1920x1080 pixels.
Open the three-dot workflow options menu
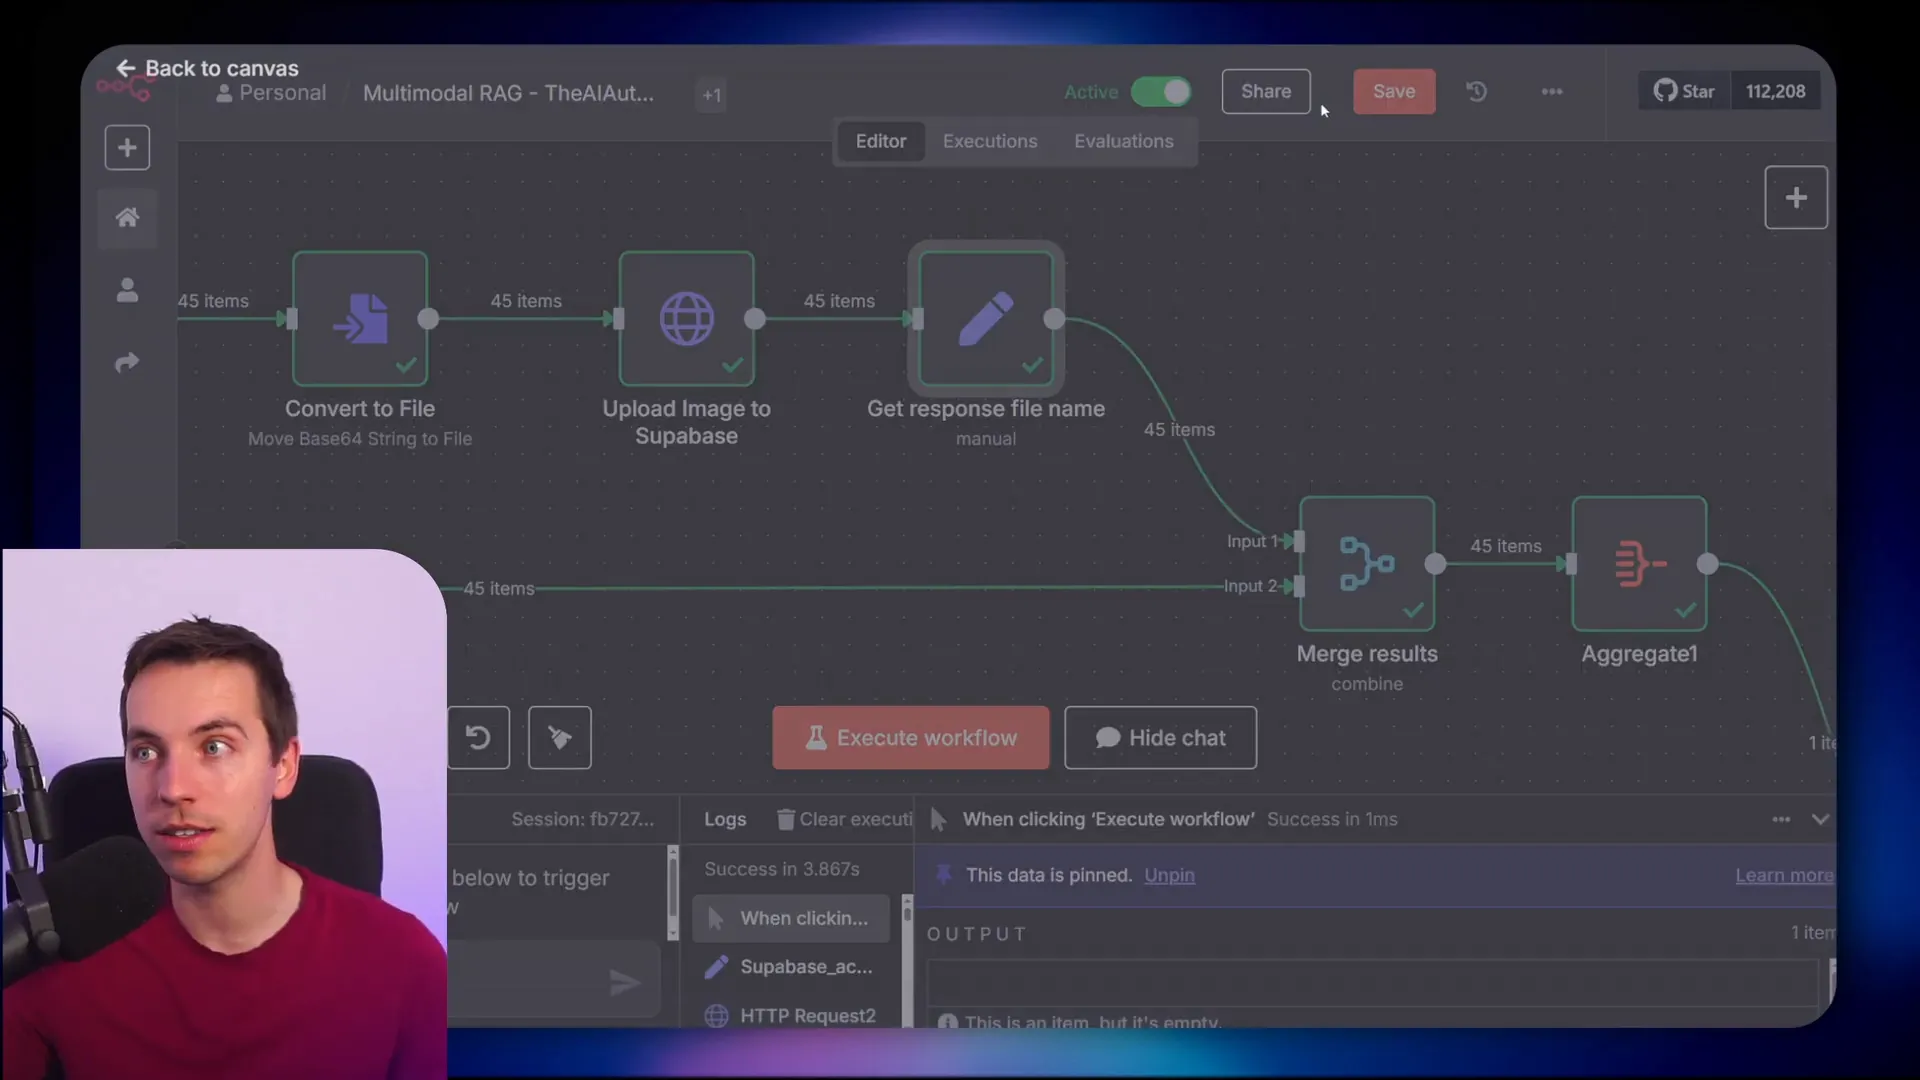1552,91
